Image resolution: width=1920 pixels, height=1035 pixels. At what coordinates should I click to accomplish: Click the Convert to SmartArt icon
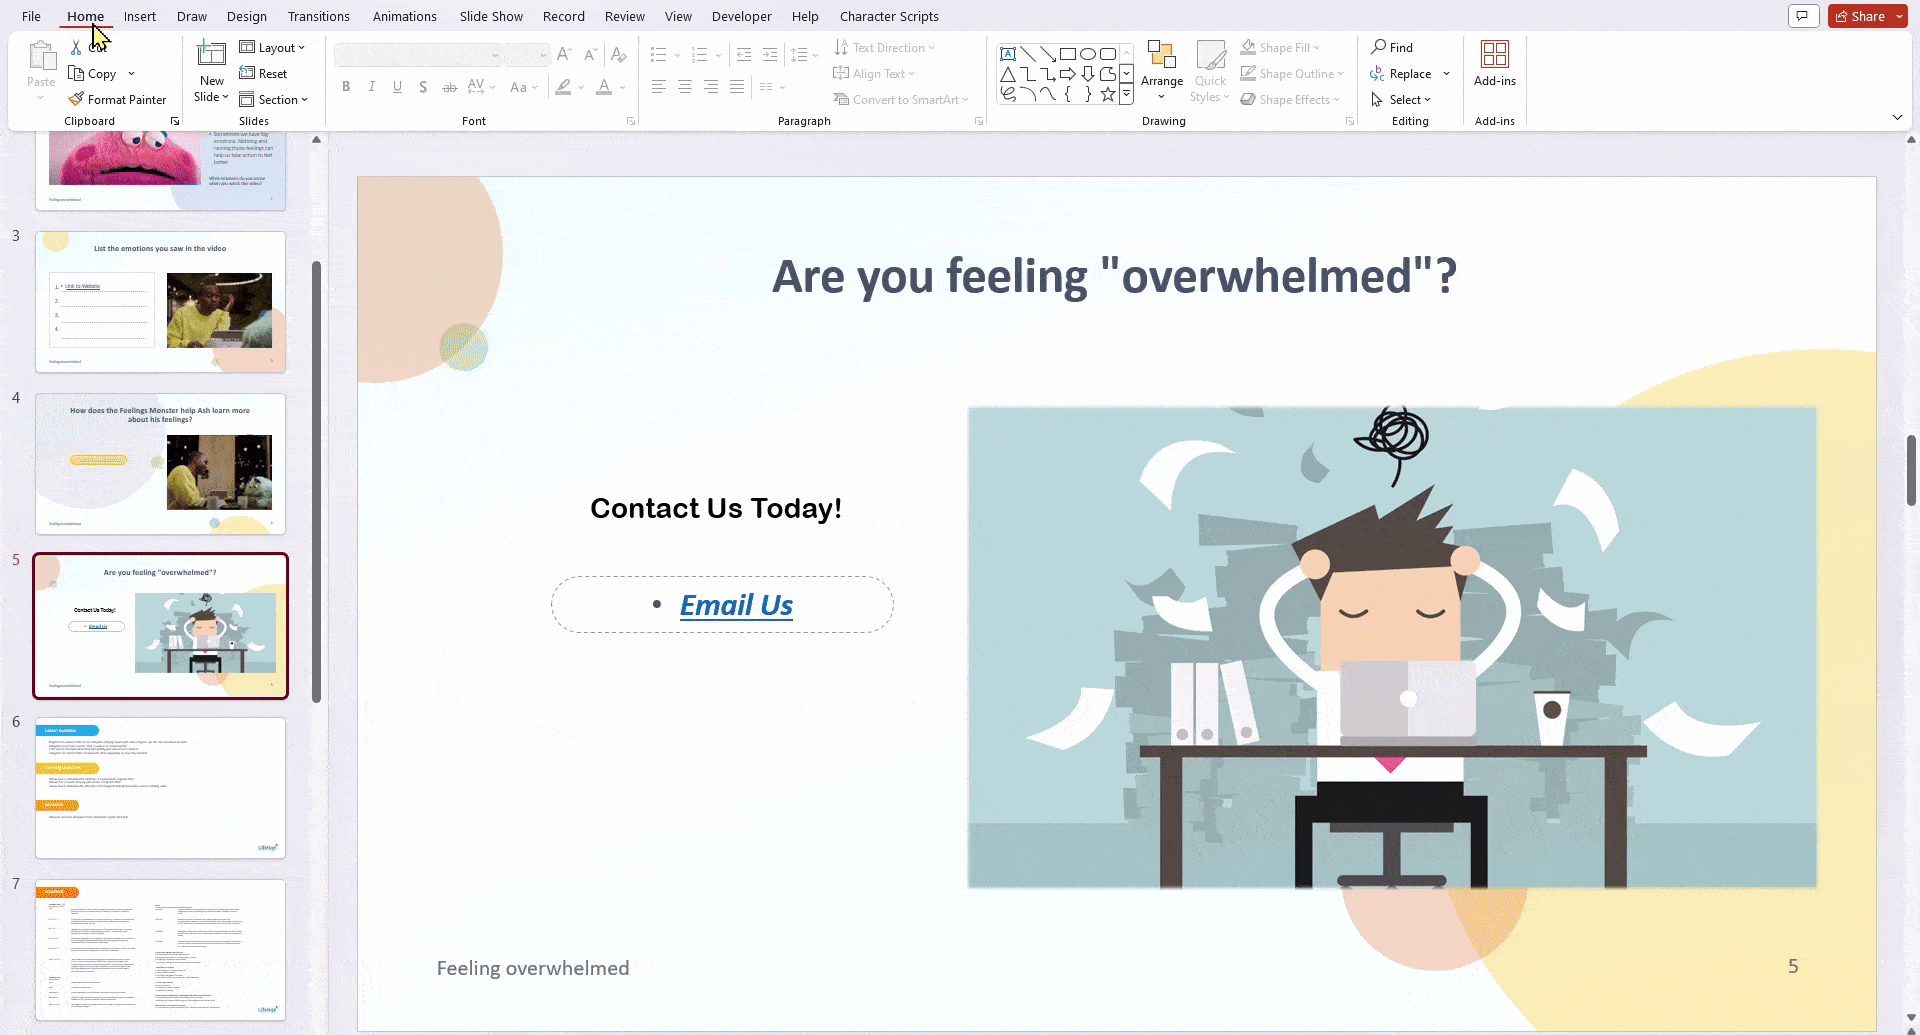coord(901,99)
